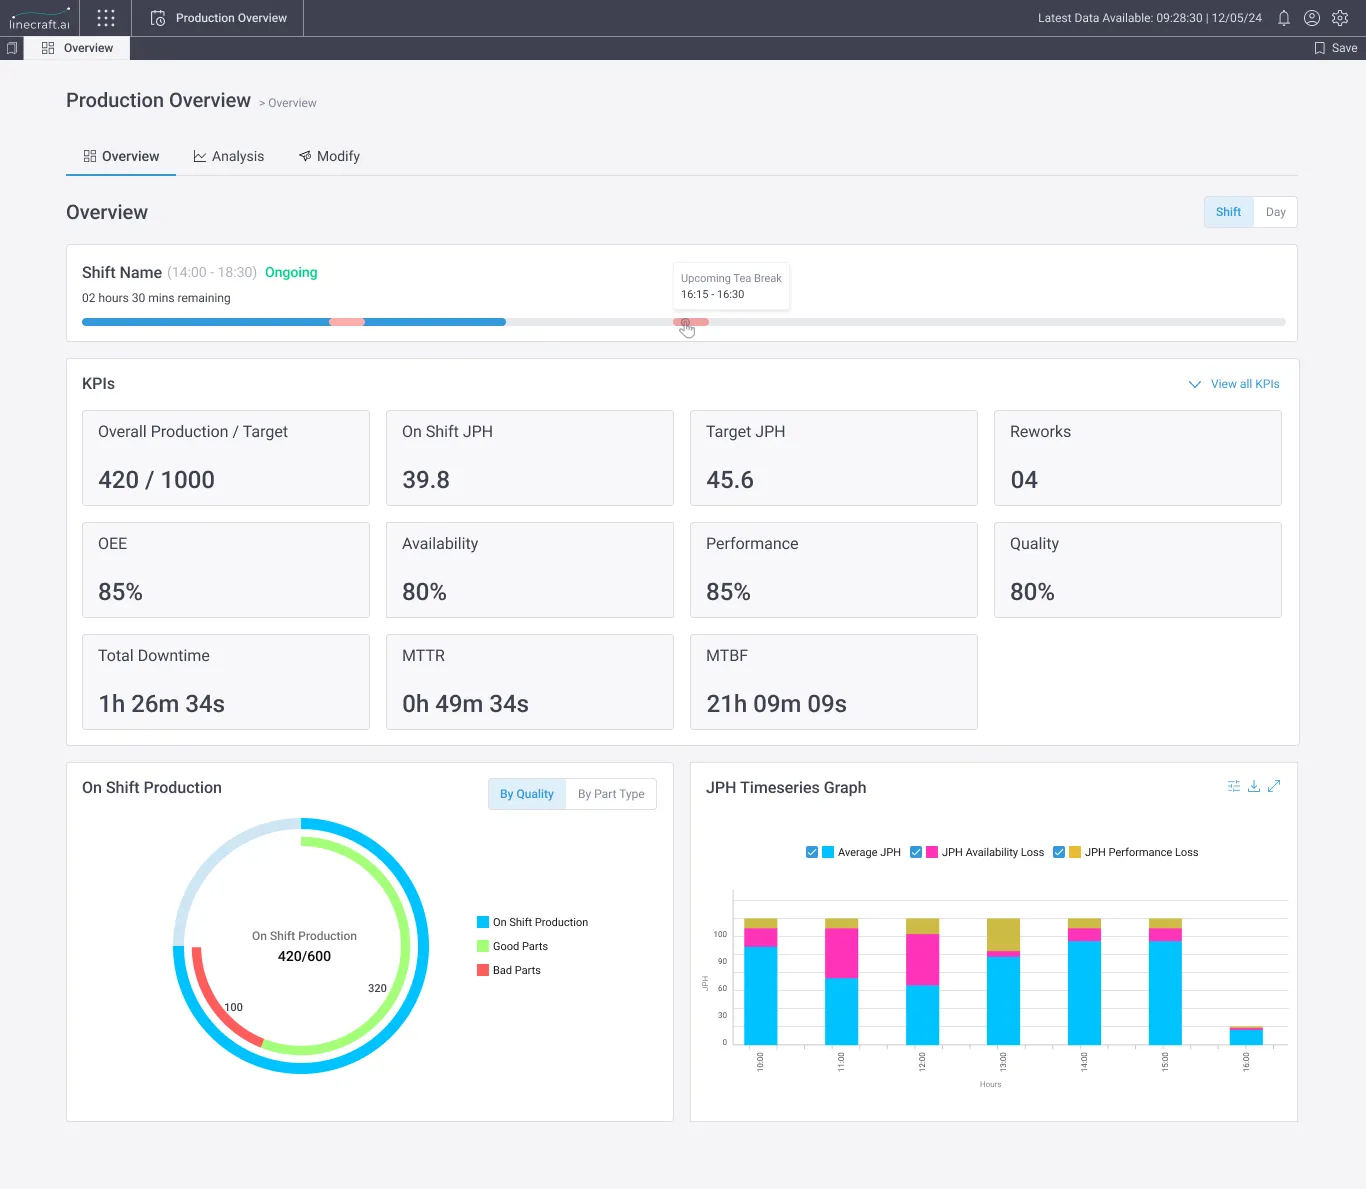Toggle the JPH Availability Loss checkbox
Screen dimensions: 1366x1189
pos(916,852)
